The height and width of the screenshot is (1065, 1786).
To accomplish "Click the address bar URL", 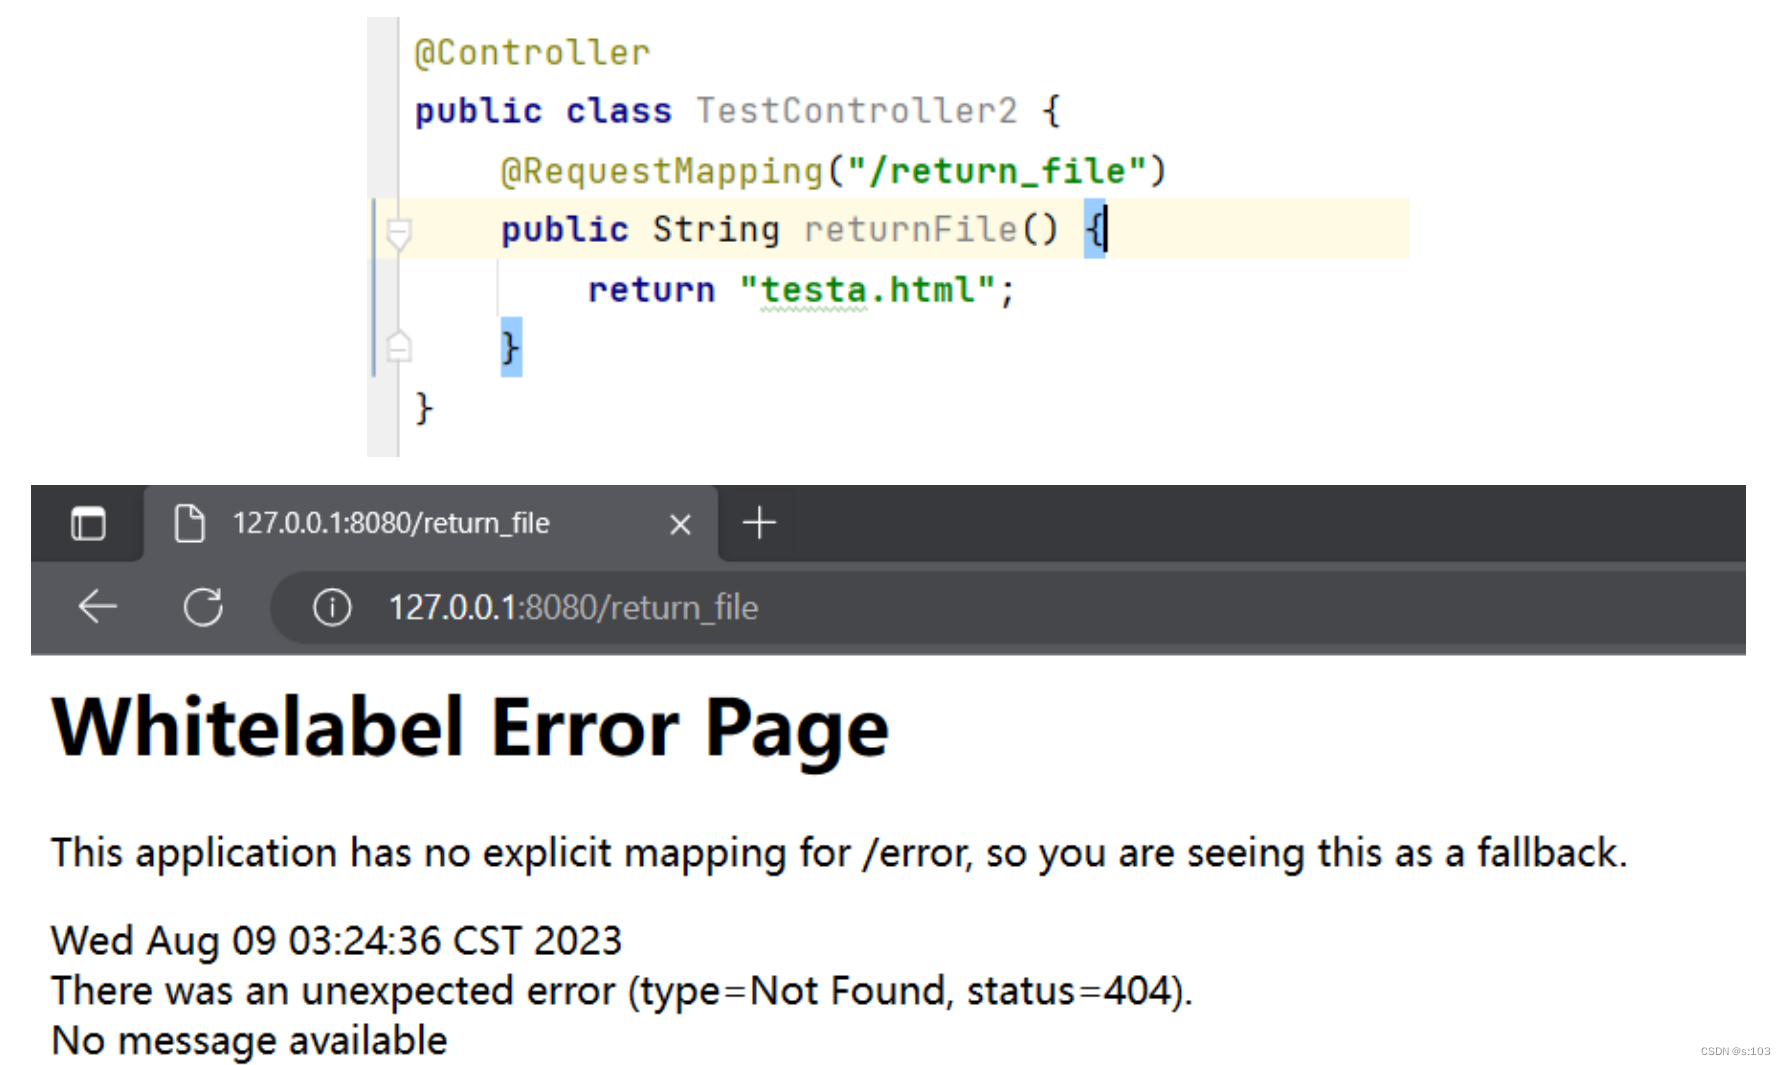I will [x=573, y=607].
